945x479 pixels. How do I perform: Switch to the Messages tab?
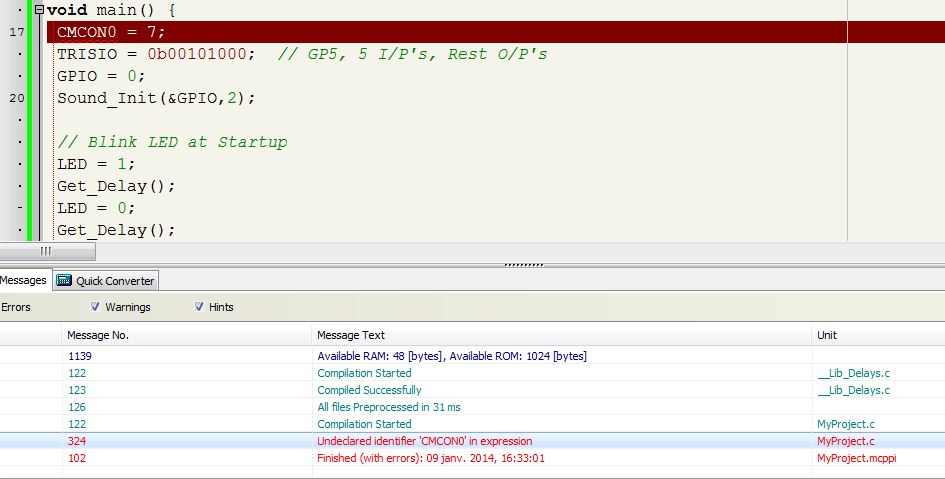[x=23, y=281]
